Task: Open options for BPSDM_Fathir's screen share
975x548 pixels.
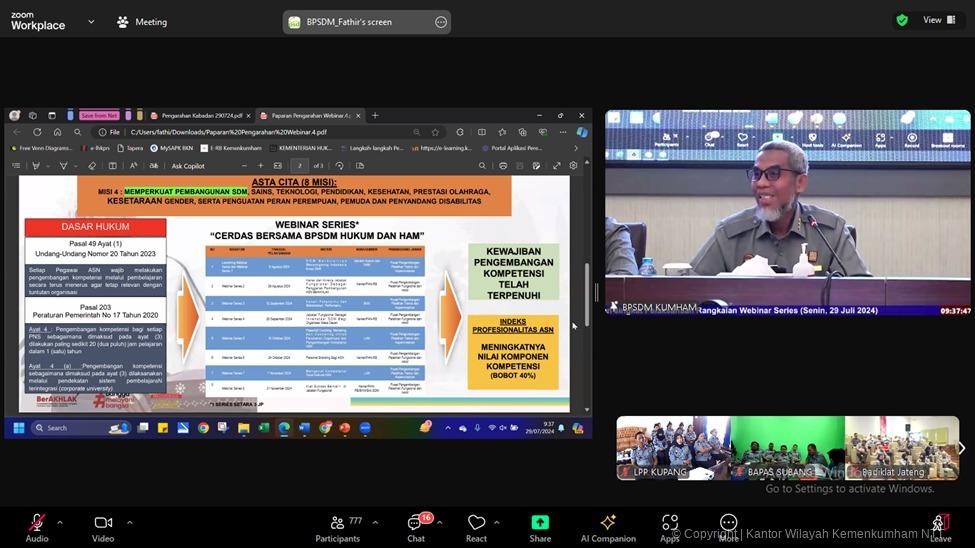Action: (x=440, y=22)
